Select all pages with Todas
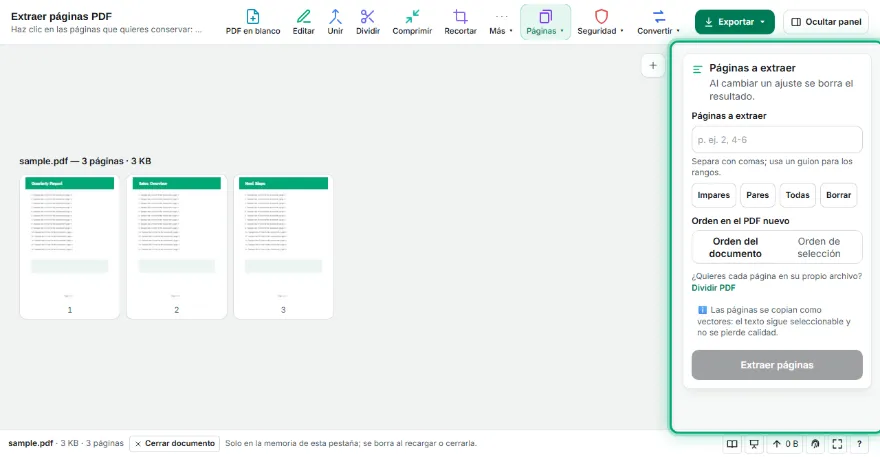Screen dimensions: 880x457 (x=798, y=195)
